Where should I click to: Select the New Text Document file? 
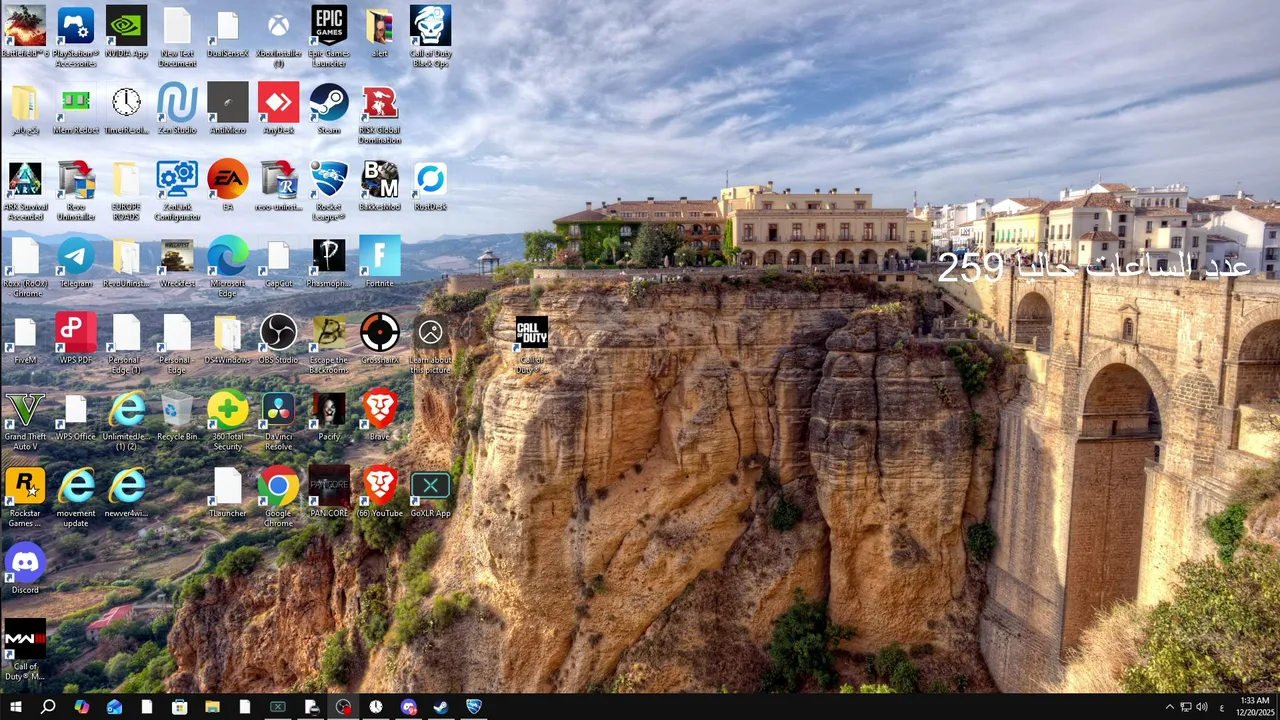coord(177,37)
